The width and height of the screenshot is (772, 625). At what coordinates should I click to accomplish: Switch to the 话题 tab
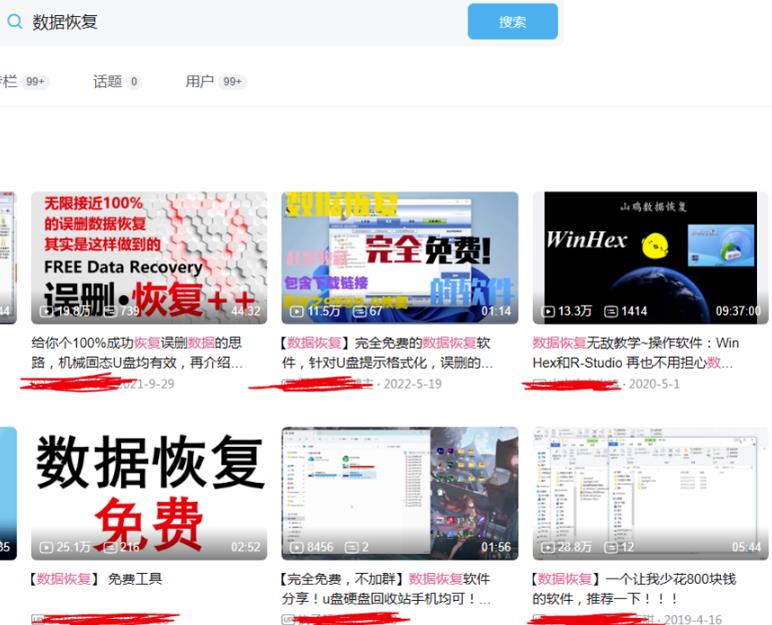108,81
